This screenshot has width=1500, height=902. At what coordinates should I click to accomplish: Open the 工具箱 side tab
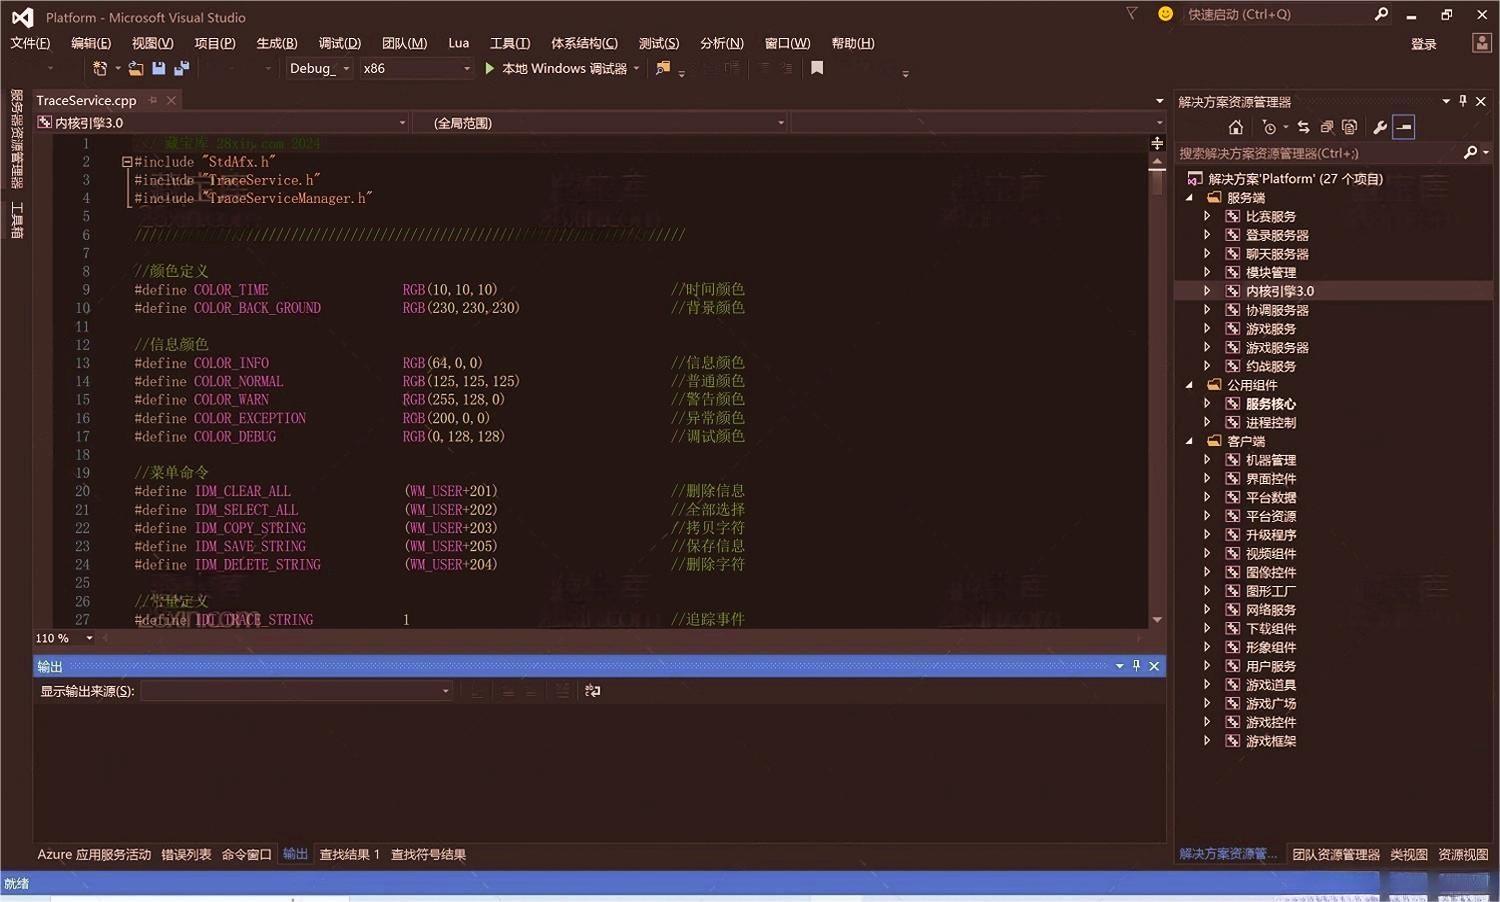[16, 219]
